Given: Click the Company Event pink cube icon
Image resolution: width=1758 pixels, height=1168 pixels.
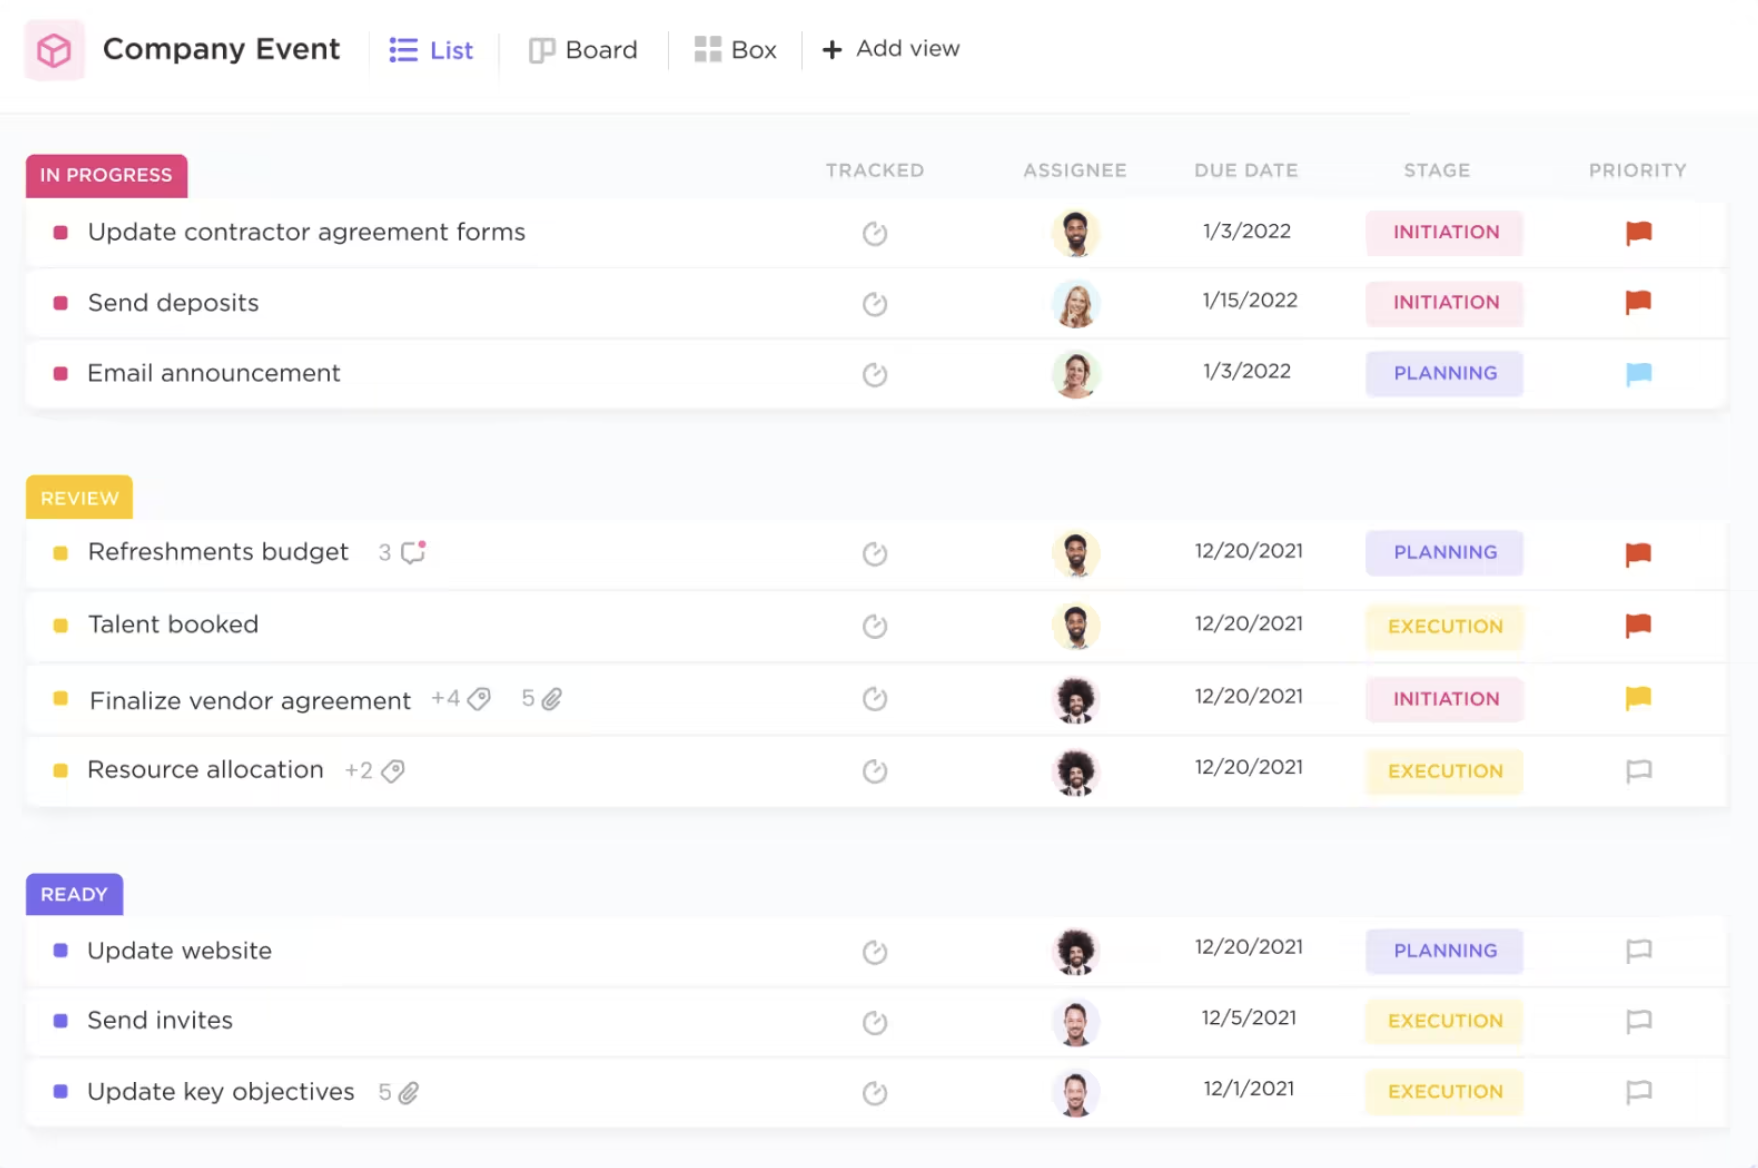Looking at the screenshot, I should click(54, 48).
